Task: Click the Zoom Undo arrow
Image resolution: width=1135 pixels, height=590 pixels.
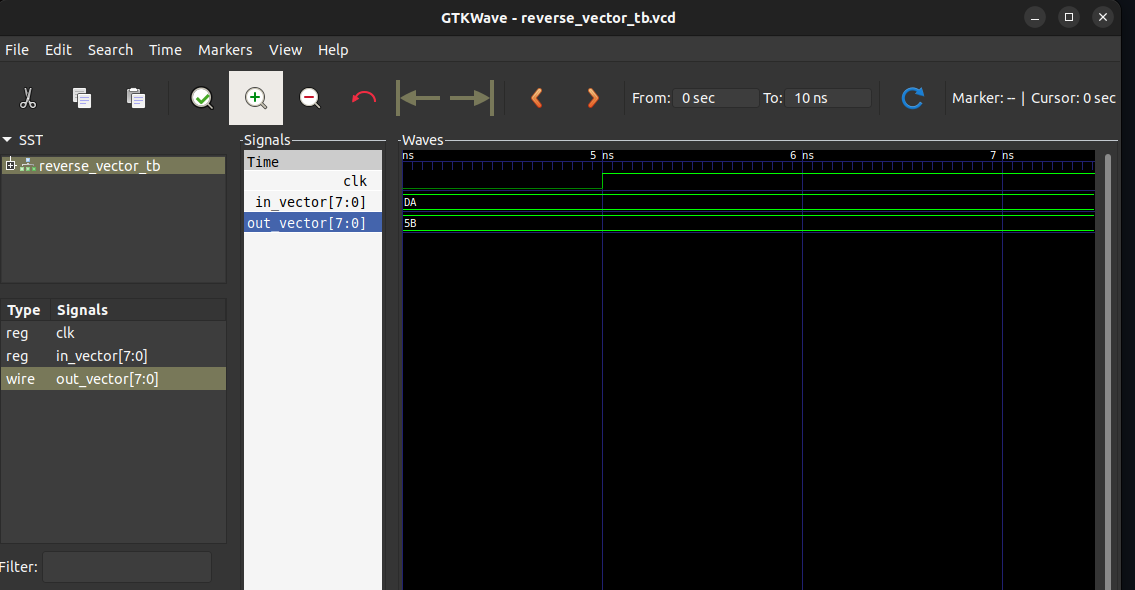Action: [x=363, y=97]
